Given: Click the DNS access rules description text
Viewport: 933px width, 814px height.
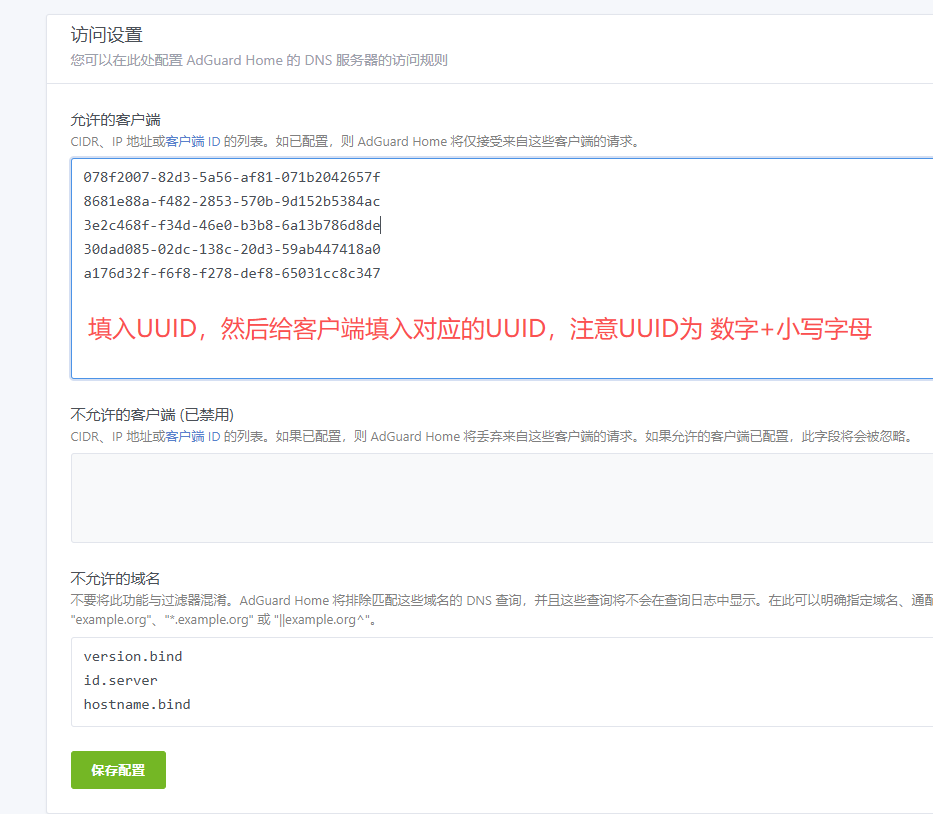Looking at the screenshot, I should pyautogui.click(x=258, y=60).
